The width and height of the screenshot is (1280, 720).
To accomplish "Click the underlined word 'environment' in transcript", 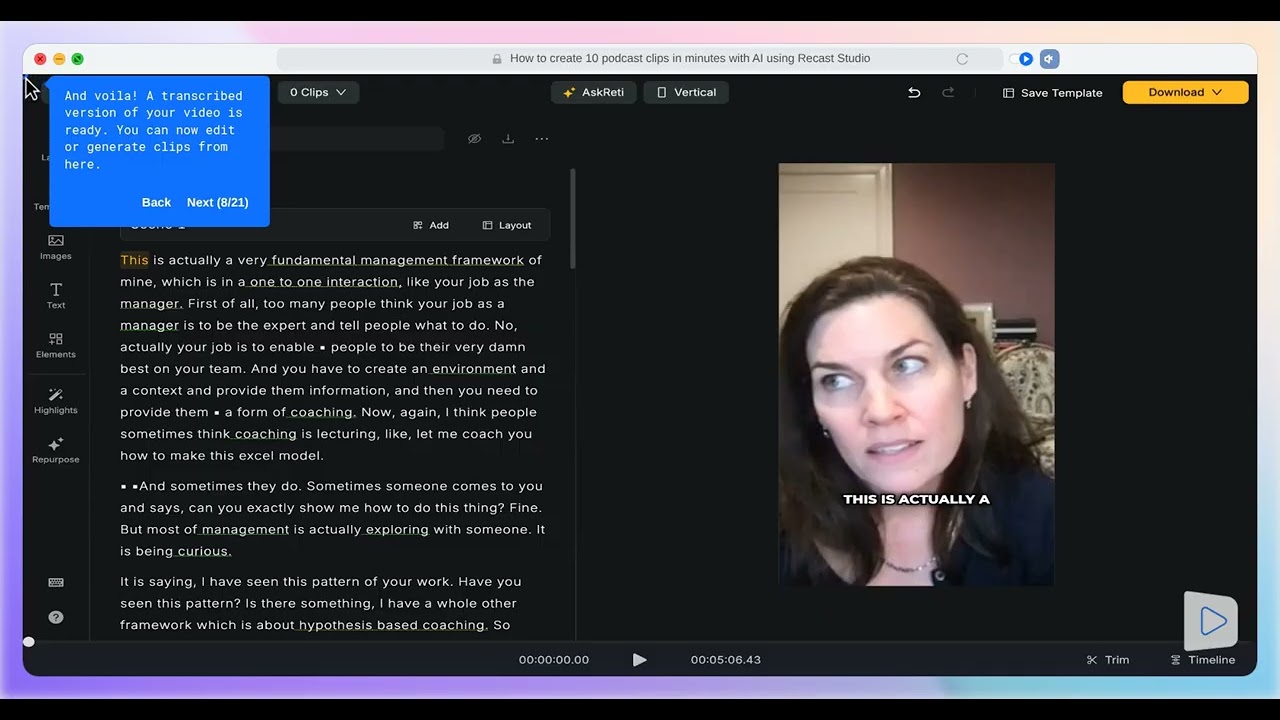I will 474,369.
